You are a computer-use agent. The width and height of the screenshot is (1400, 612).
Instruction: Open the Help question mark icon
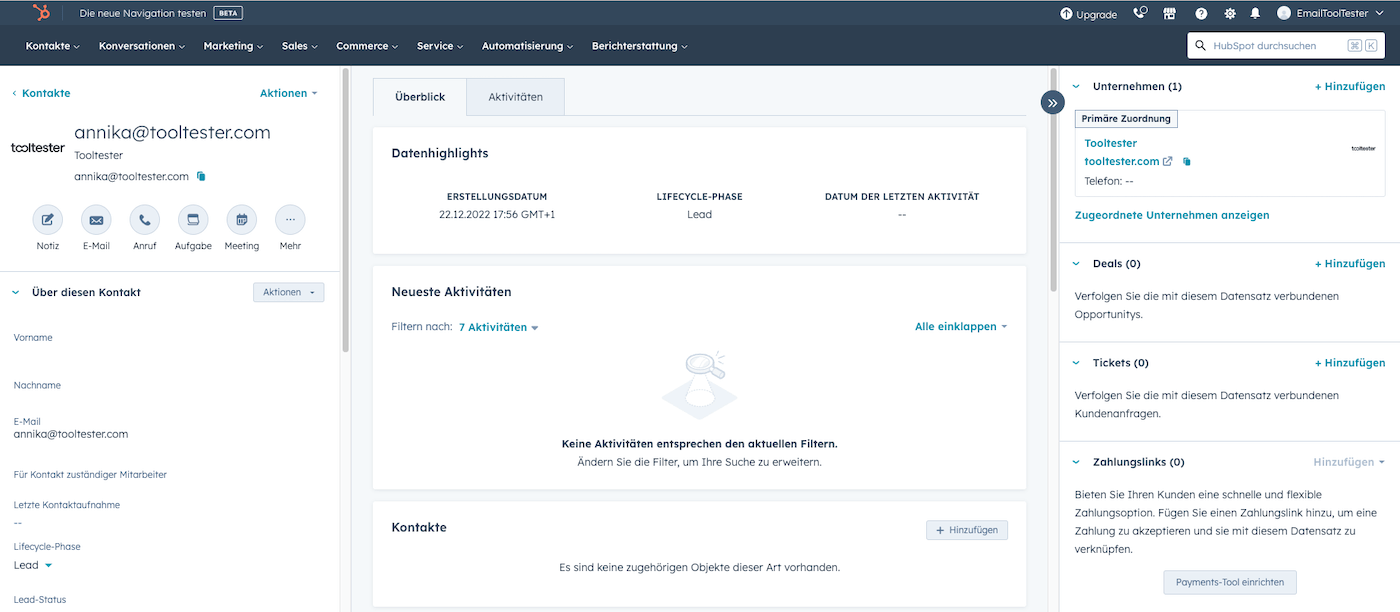coord(1201,14)
